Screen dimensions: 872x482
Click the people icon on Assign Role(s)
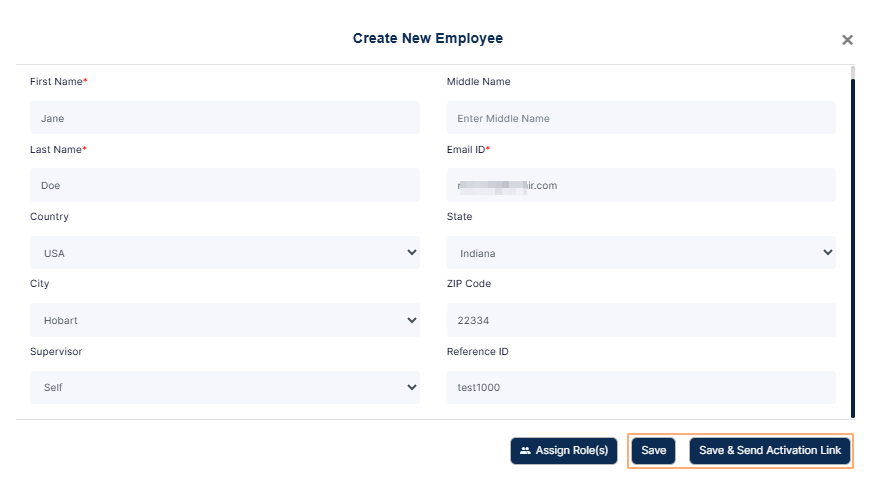pos(525,451)
